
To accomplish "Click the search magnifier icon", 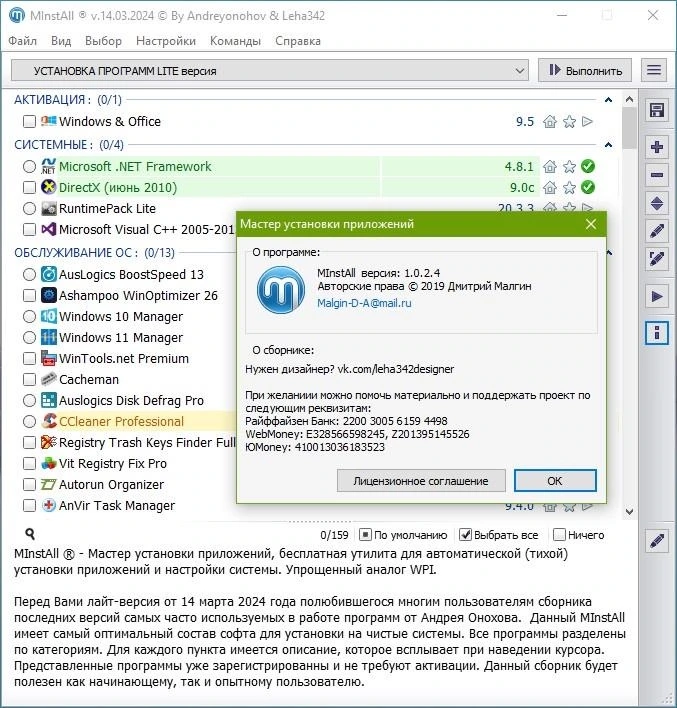I will point(30,534).
